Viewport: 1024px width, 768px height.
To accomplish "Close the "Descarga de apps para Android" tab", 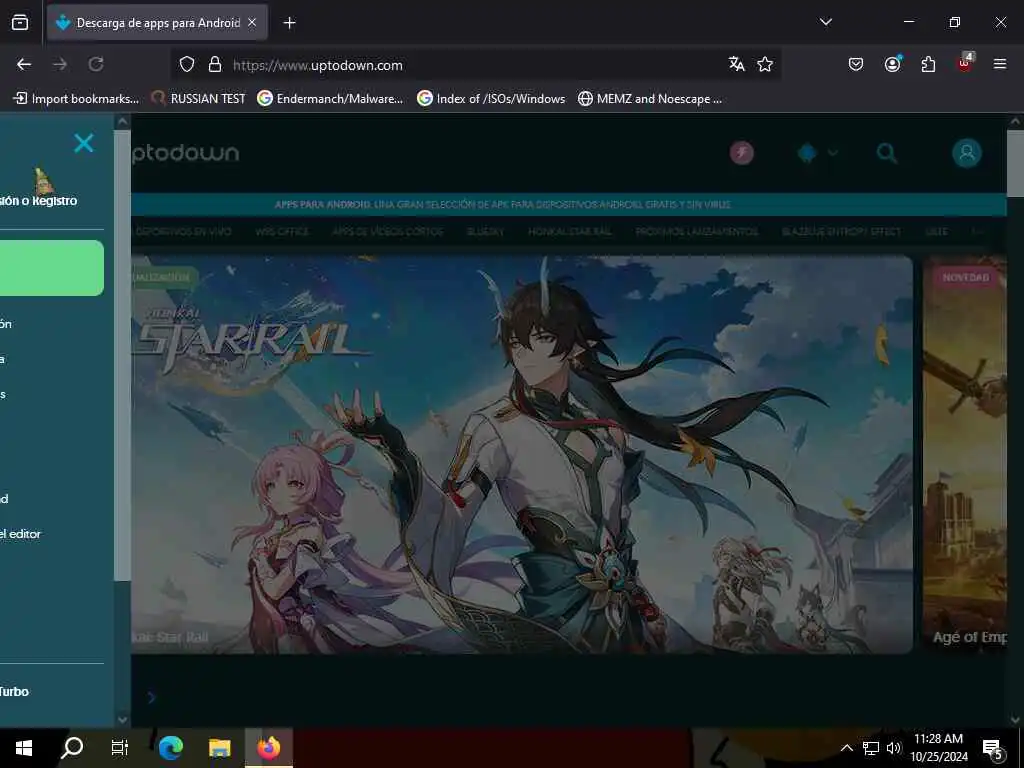I will (252, 23).
